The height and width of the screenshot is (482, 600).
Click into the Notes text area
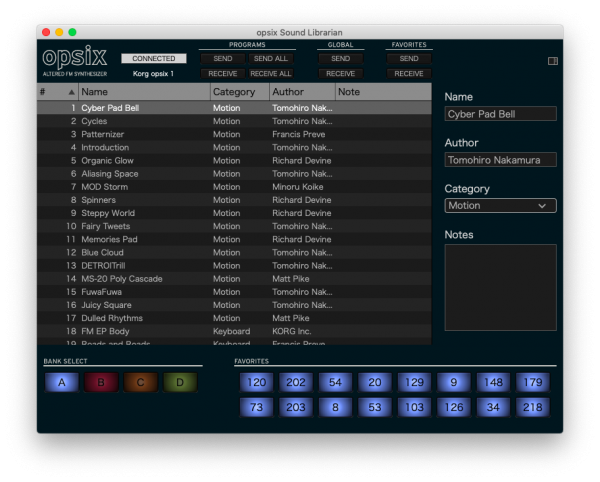[500, 287]
